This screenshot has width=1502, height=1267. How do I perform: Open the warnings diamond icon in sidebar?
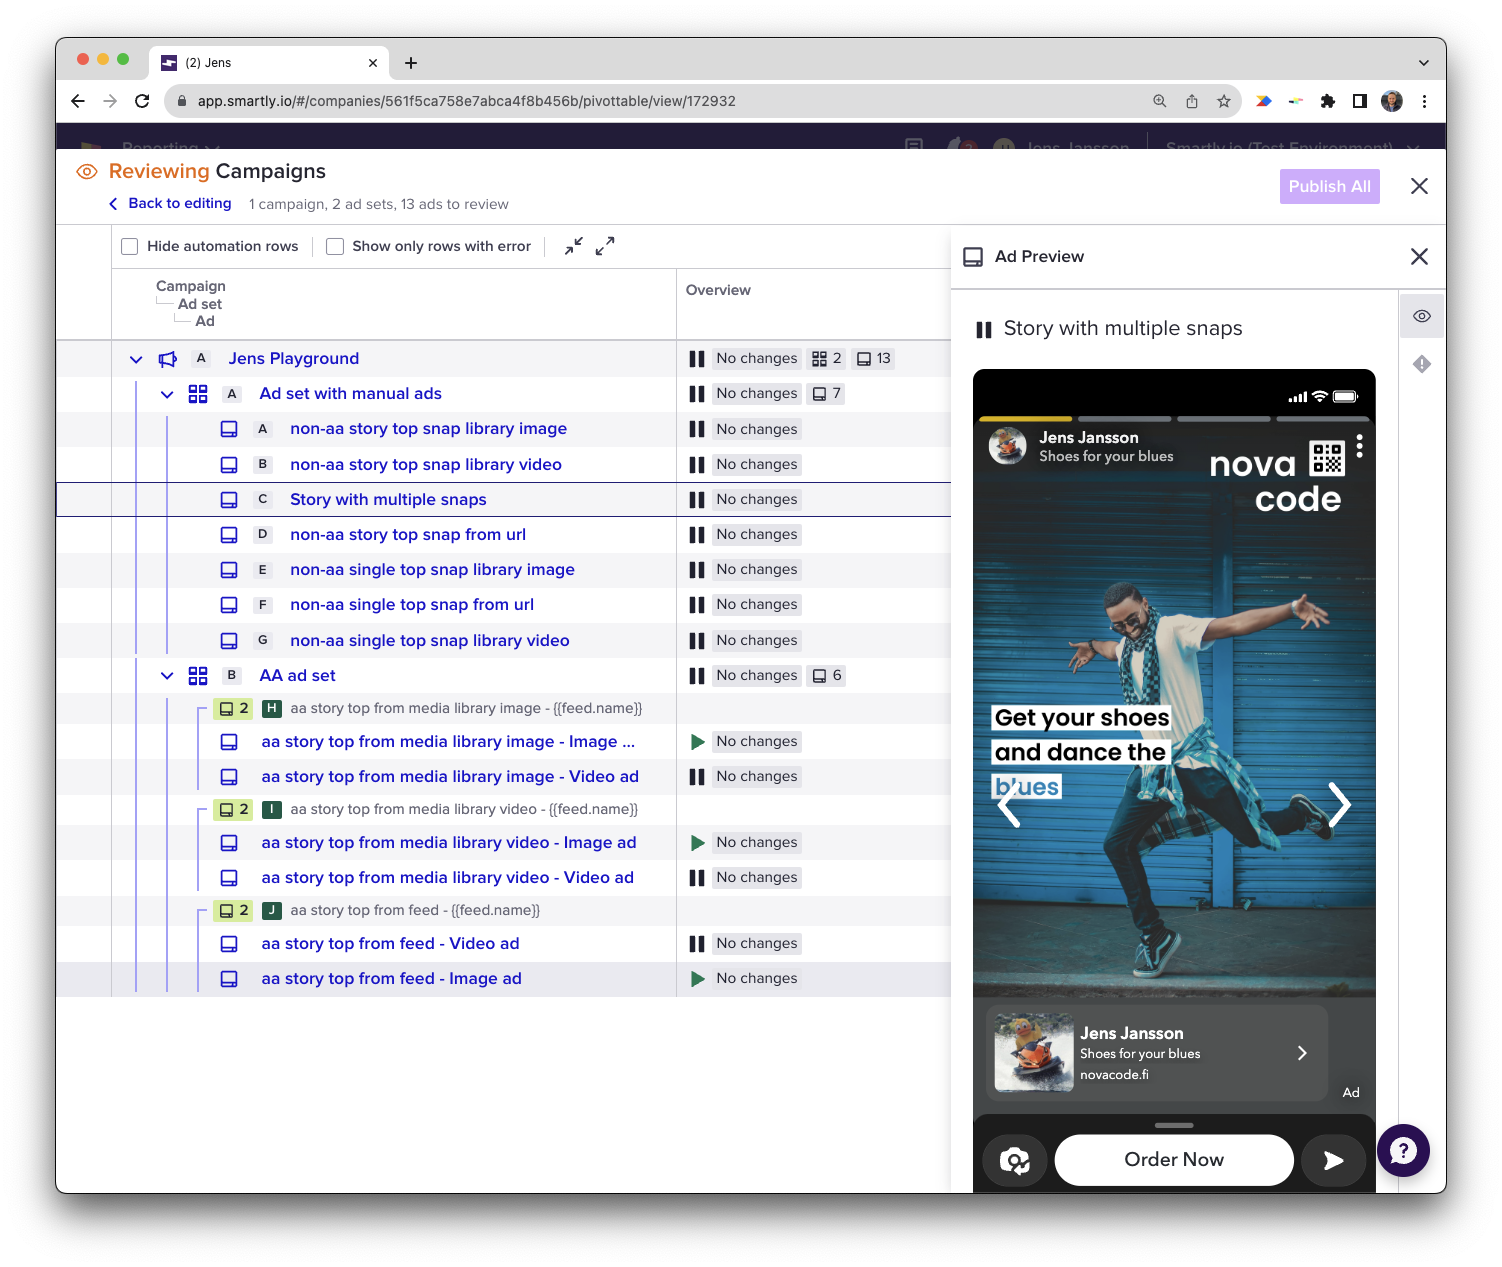(1422, 364)
